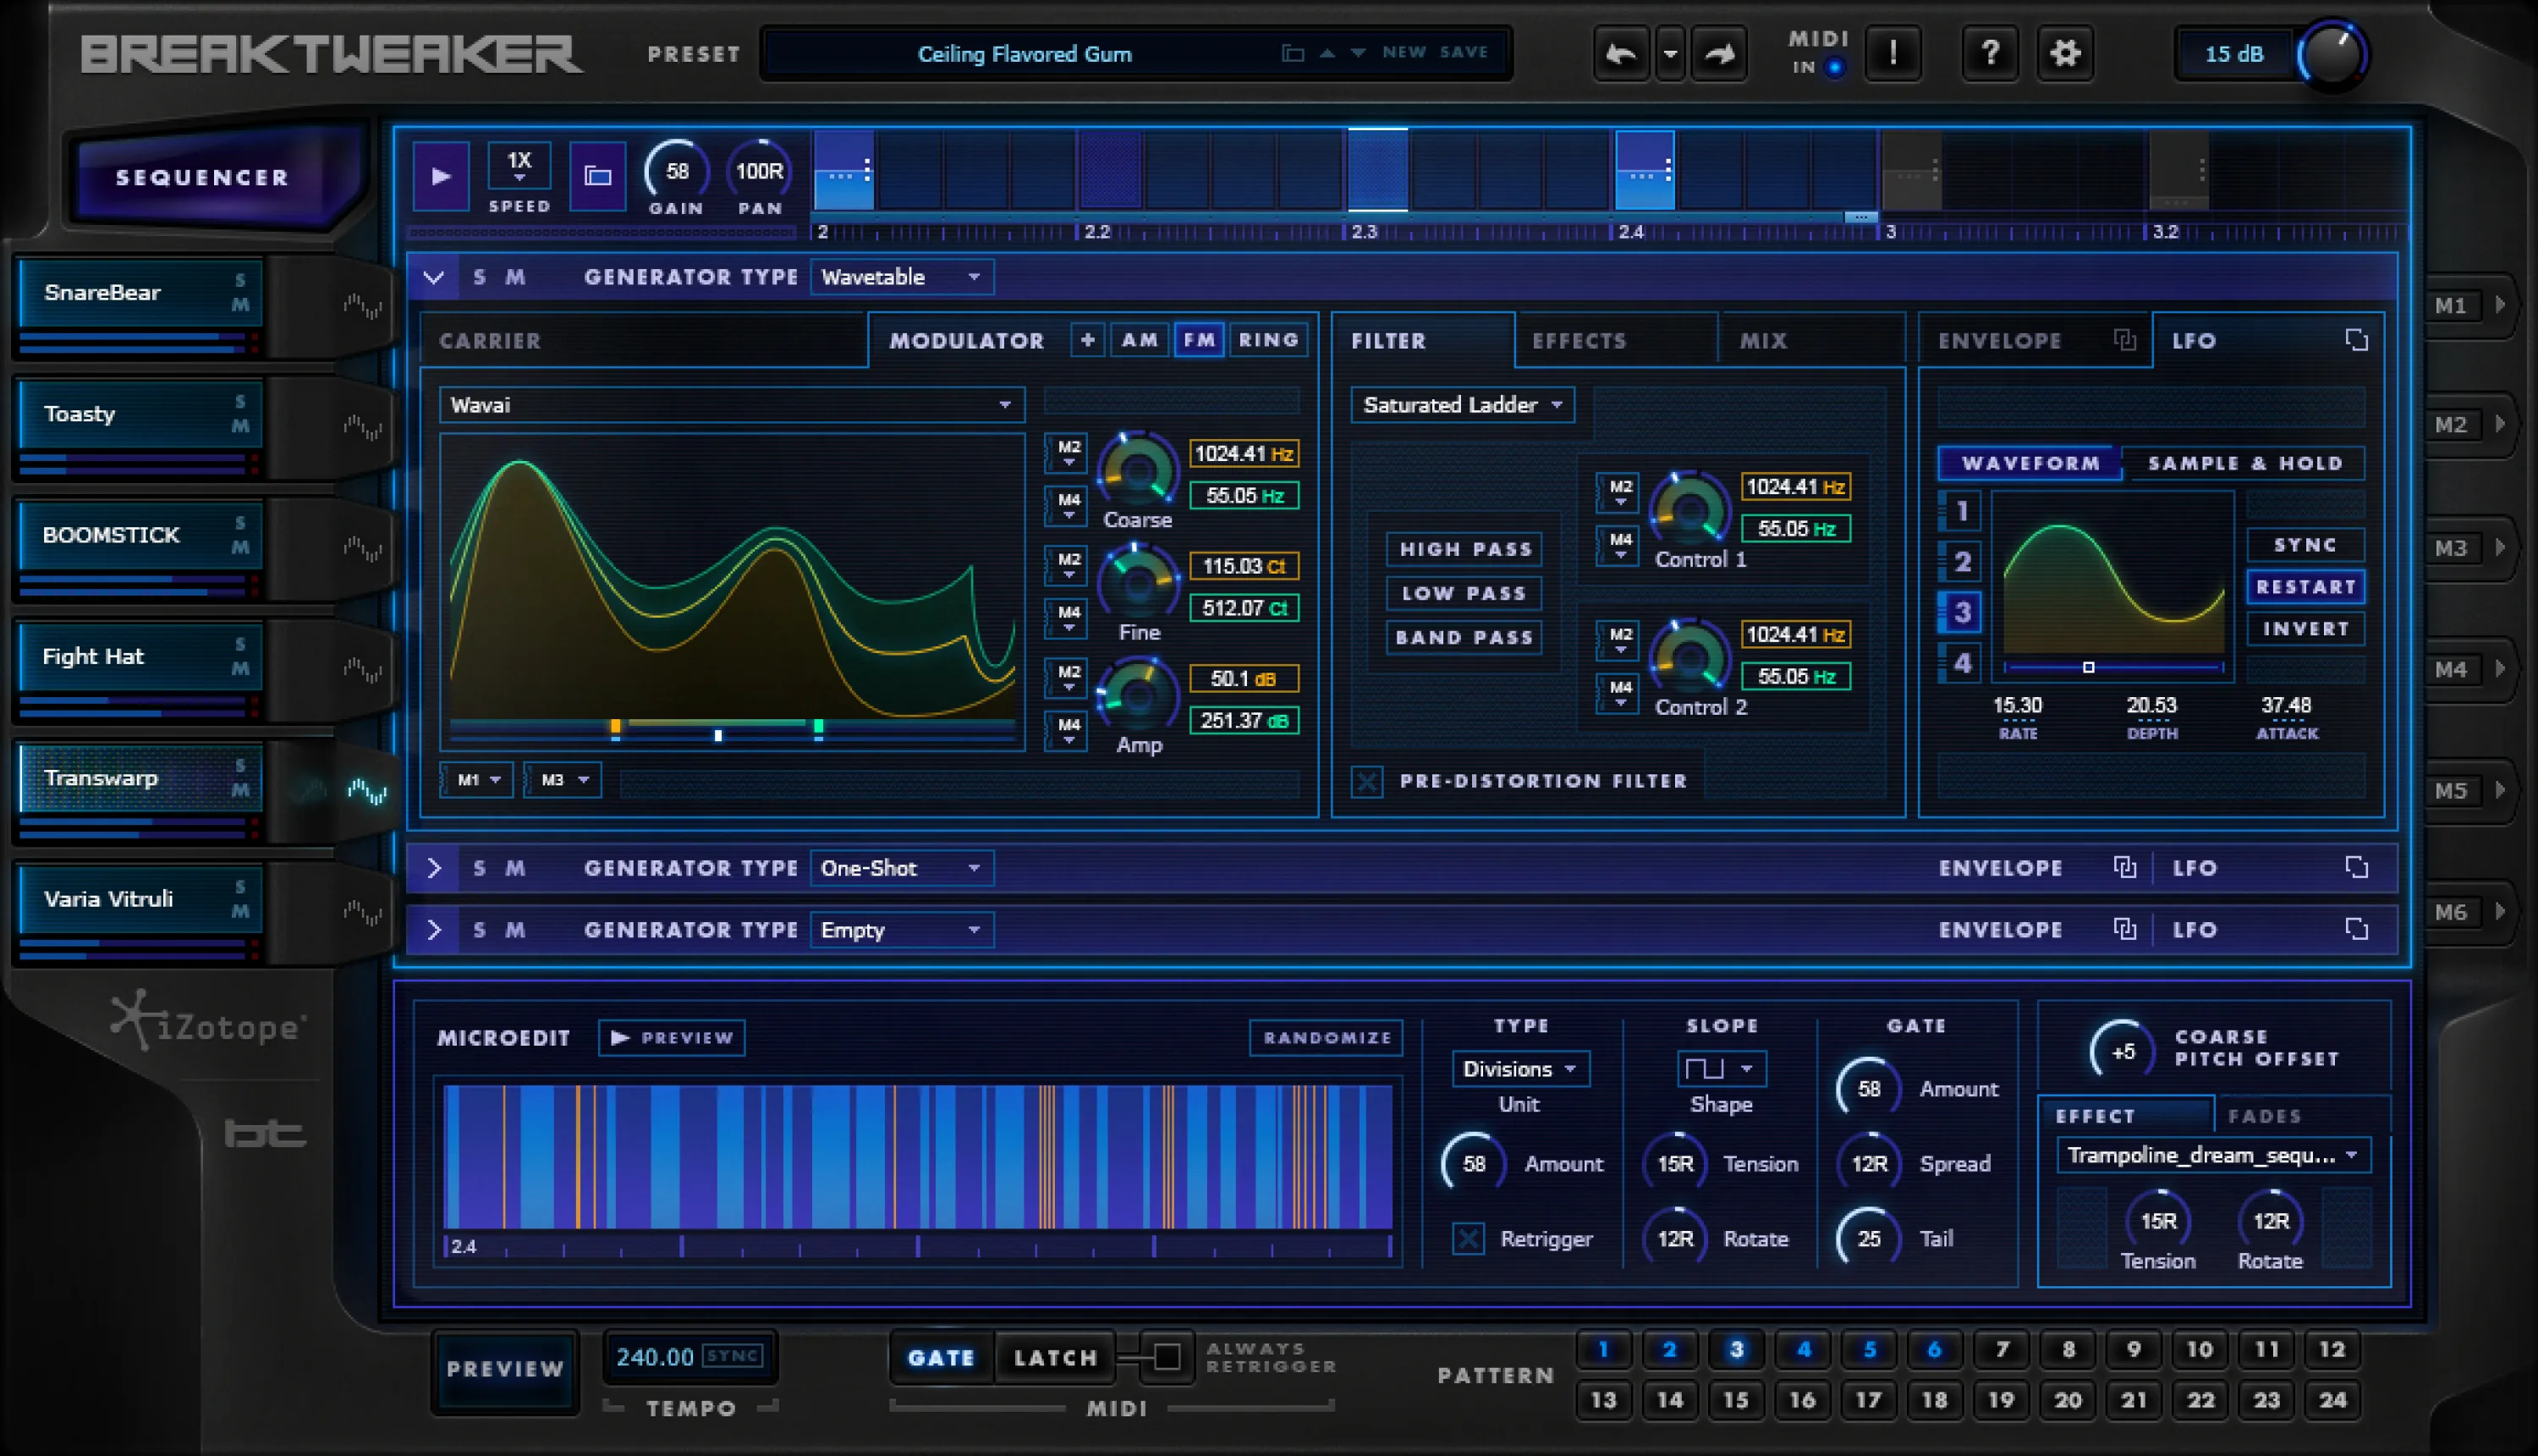Screen dimensions: 2538x1456
Task: Click the SnareBear track waveform icon
Action: (362, 306)
